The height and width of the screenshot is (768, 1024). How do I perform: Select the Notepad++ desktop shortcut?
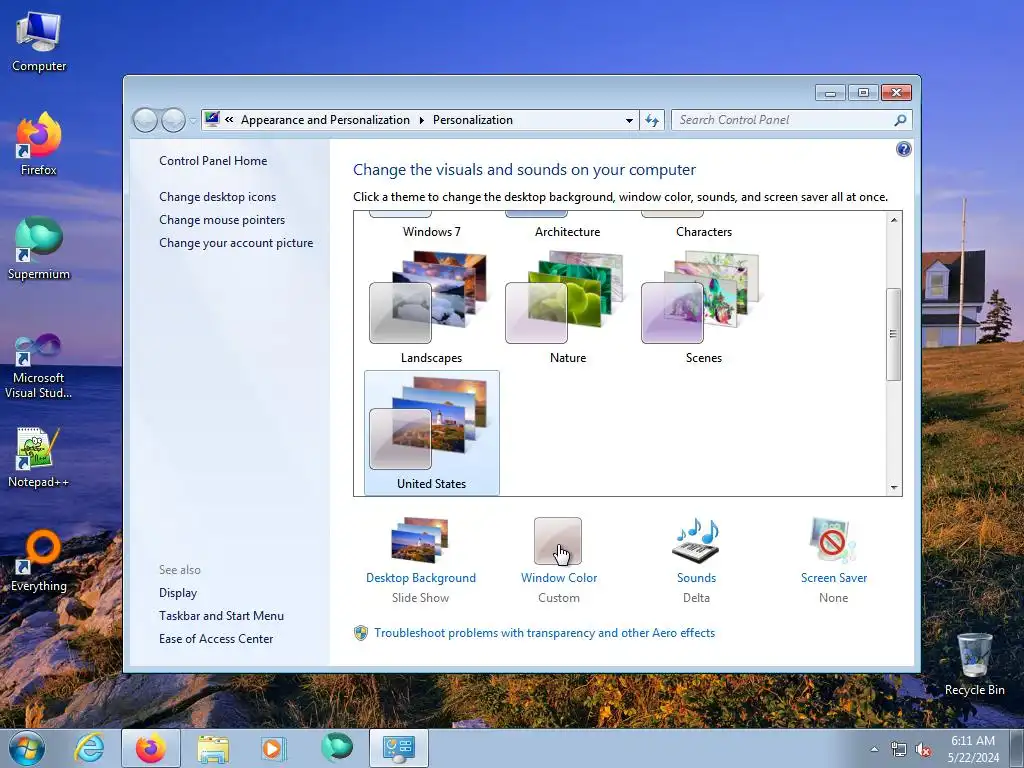[39, 457]
